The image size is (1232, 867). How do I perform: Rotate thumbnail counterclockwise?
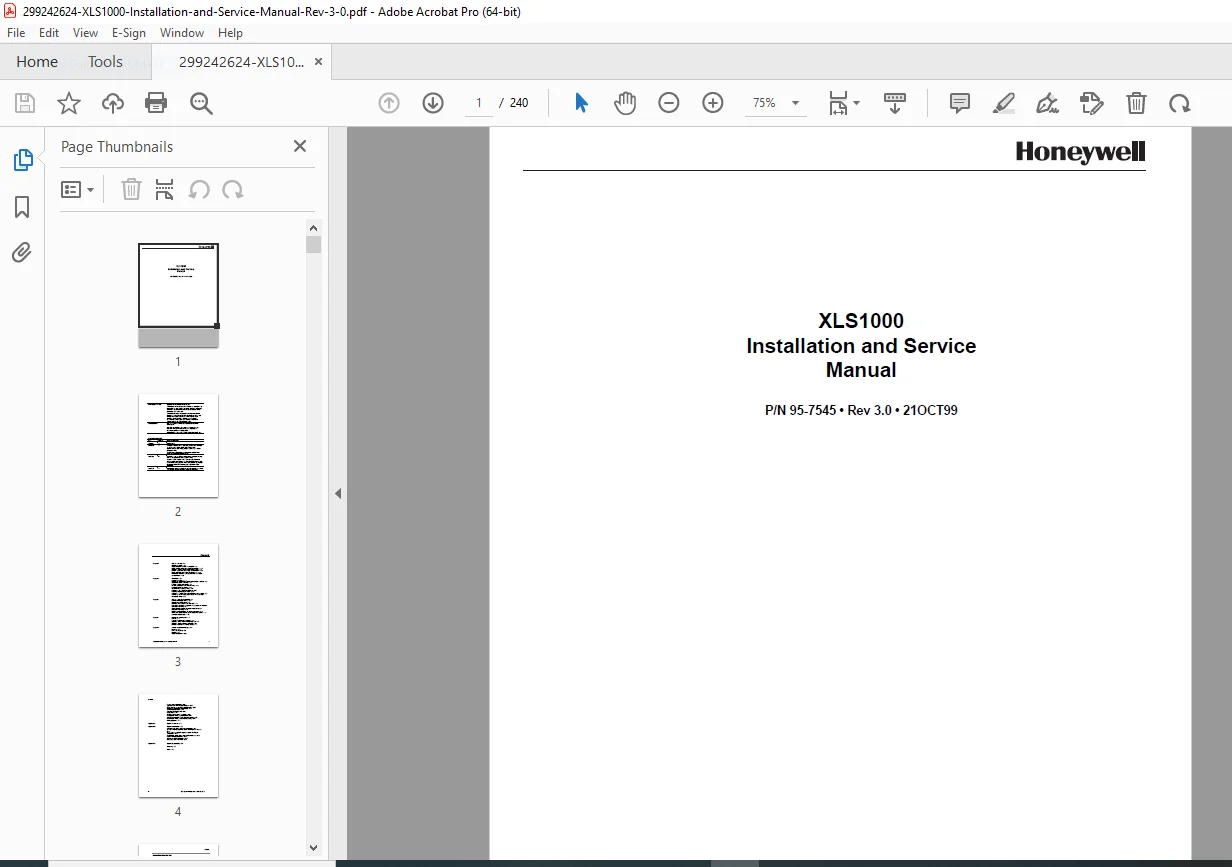click(199, 190)
